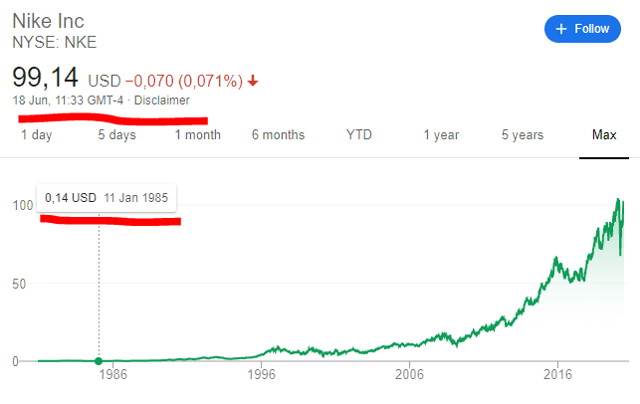Show the 1 year chart
This screenshot has width=640, height=404.
[441, 135]
